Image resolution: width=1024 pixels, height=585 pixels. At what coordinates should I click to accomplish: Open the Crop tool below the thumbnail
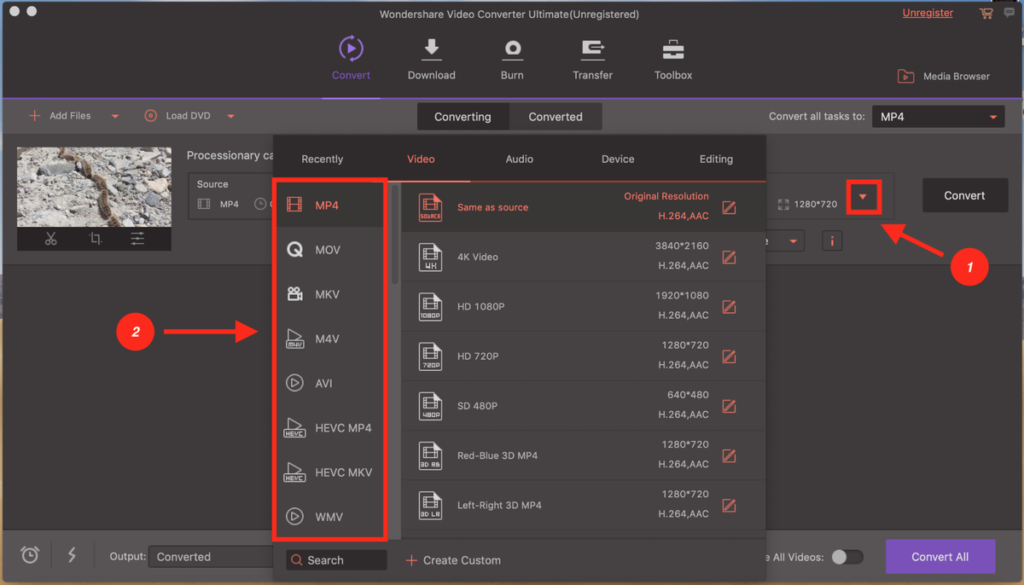[x=93, y=239]
